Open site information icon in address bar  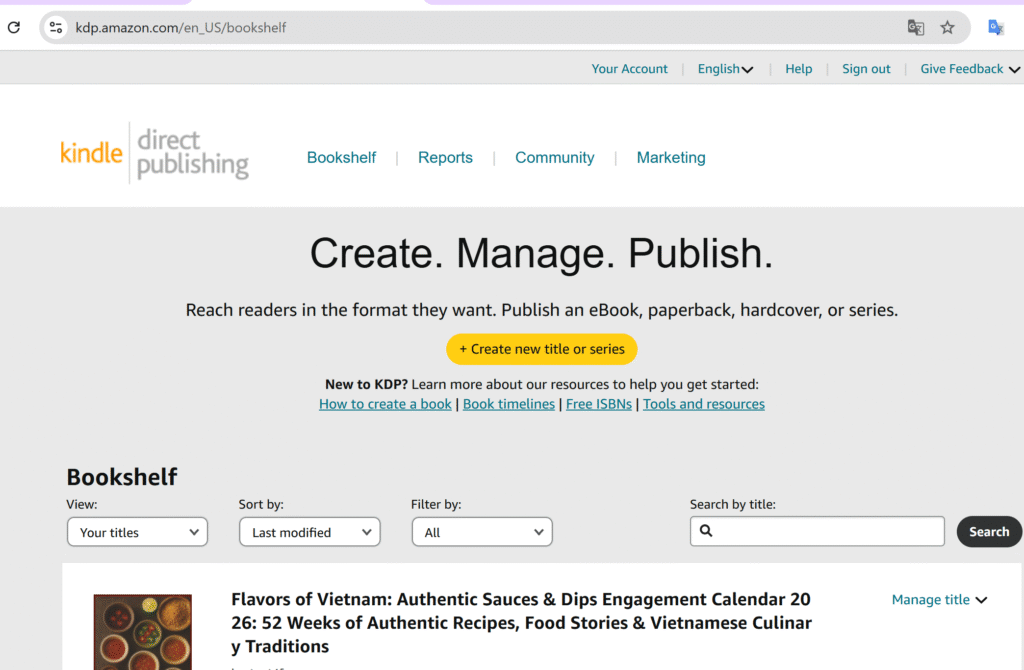pyautogui.click(x=56, y=27)
